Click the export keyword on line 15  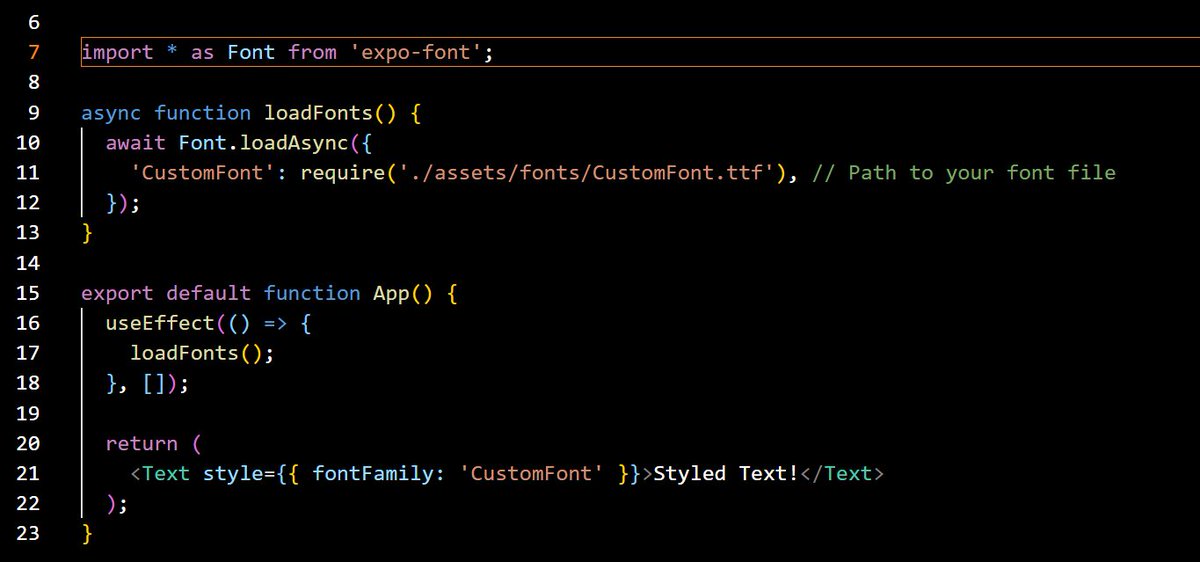117,293
